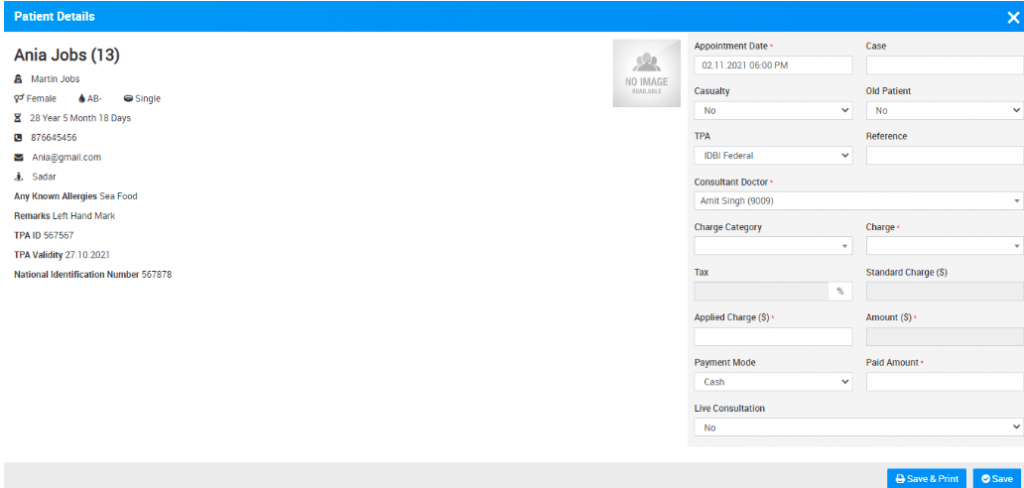
Task: Click the phone icon beside 876645456
Action: click(x=18, y=138)
